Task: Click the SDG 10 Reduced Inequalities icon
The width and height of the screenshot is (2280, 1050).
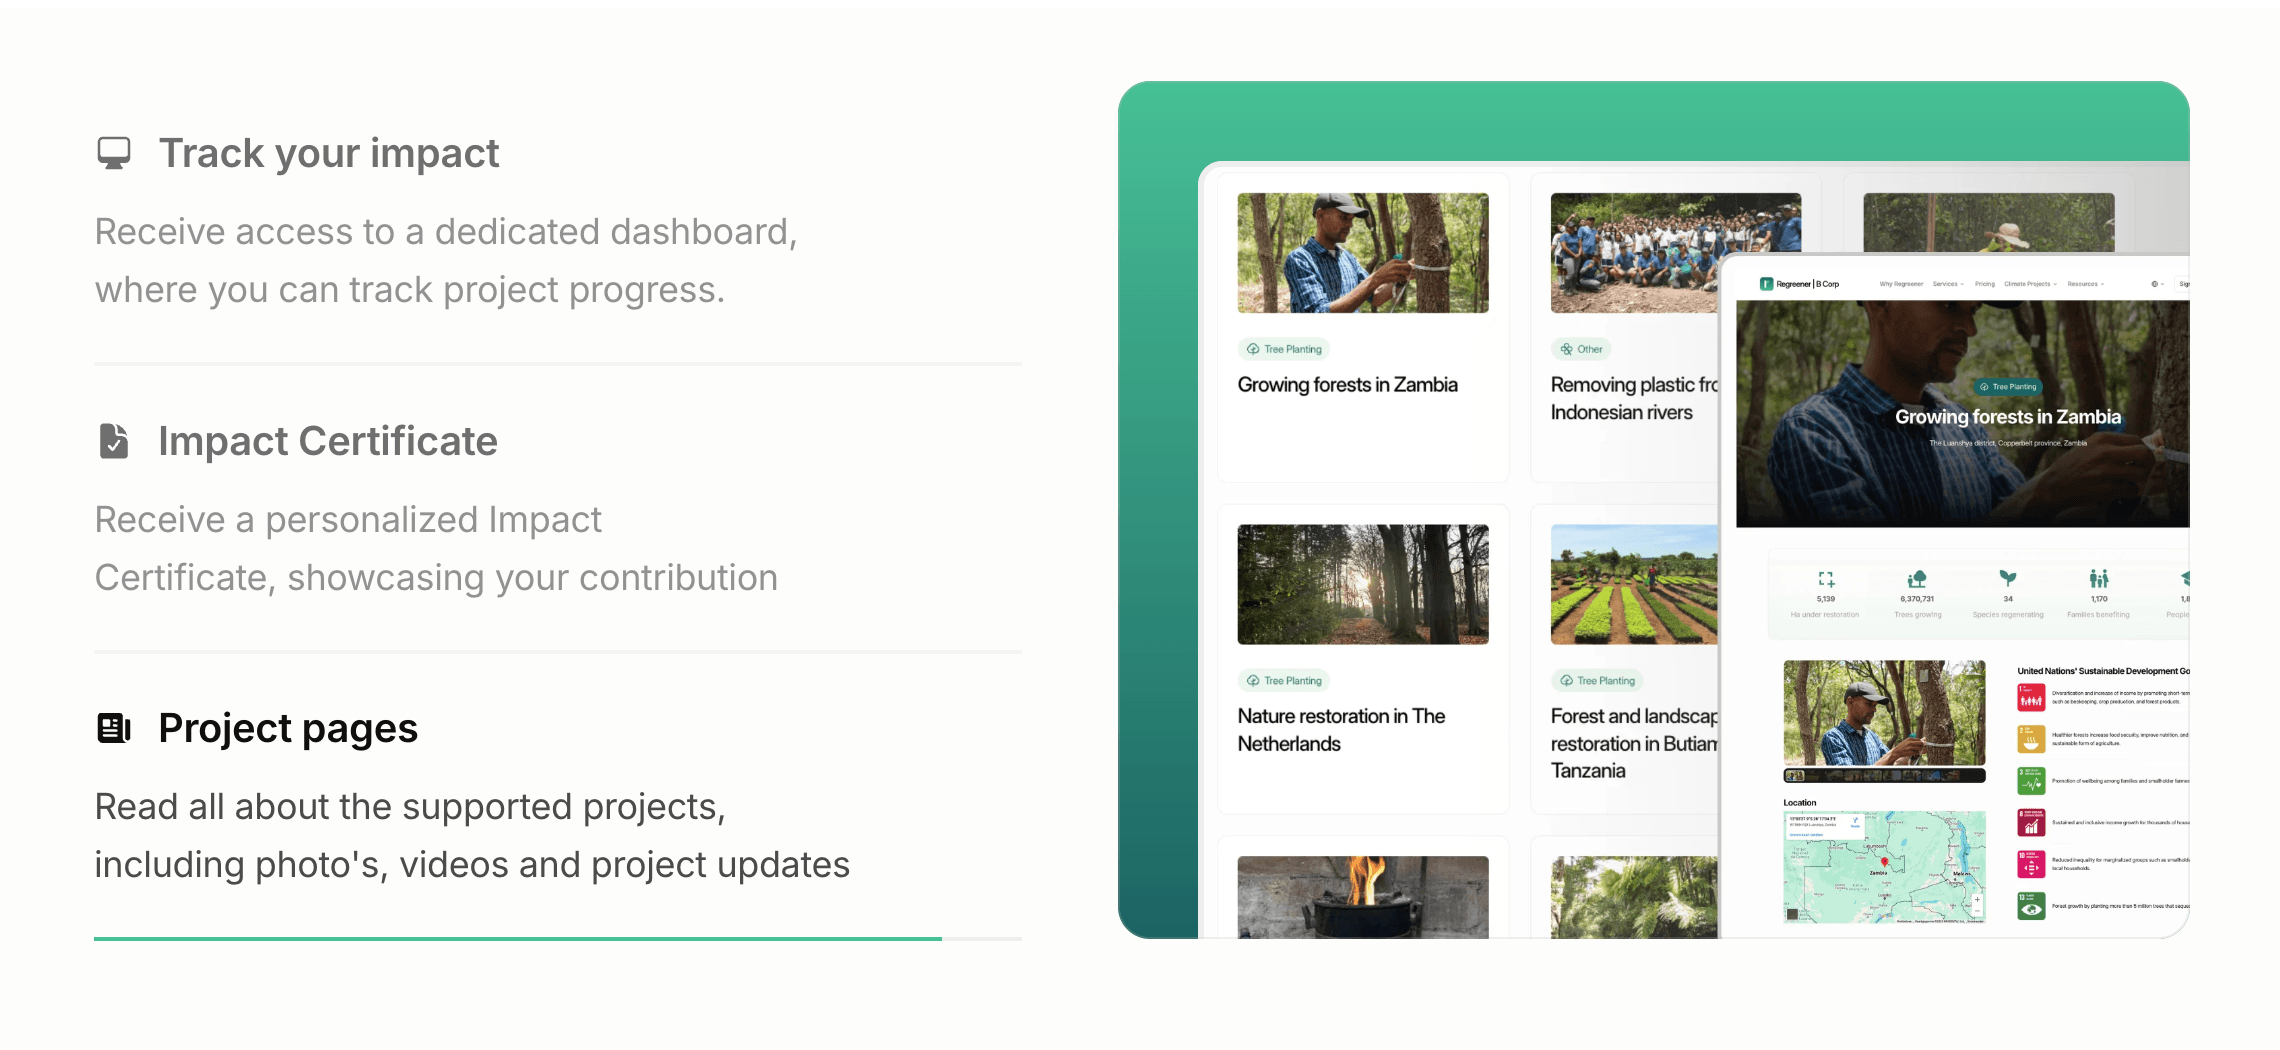Action: point(2031,865)
